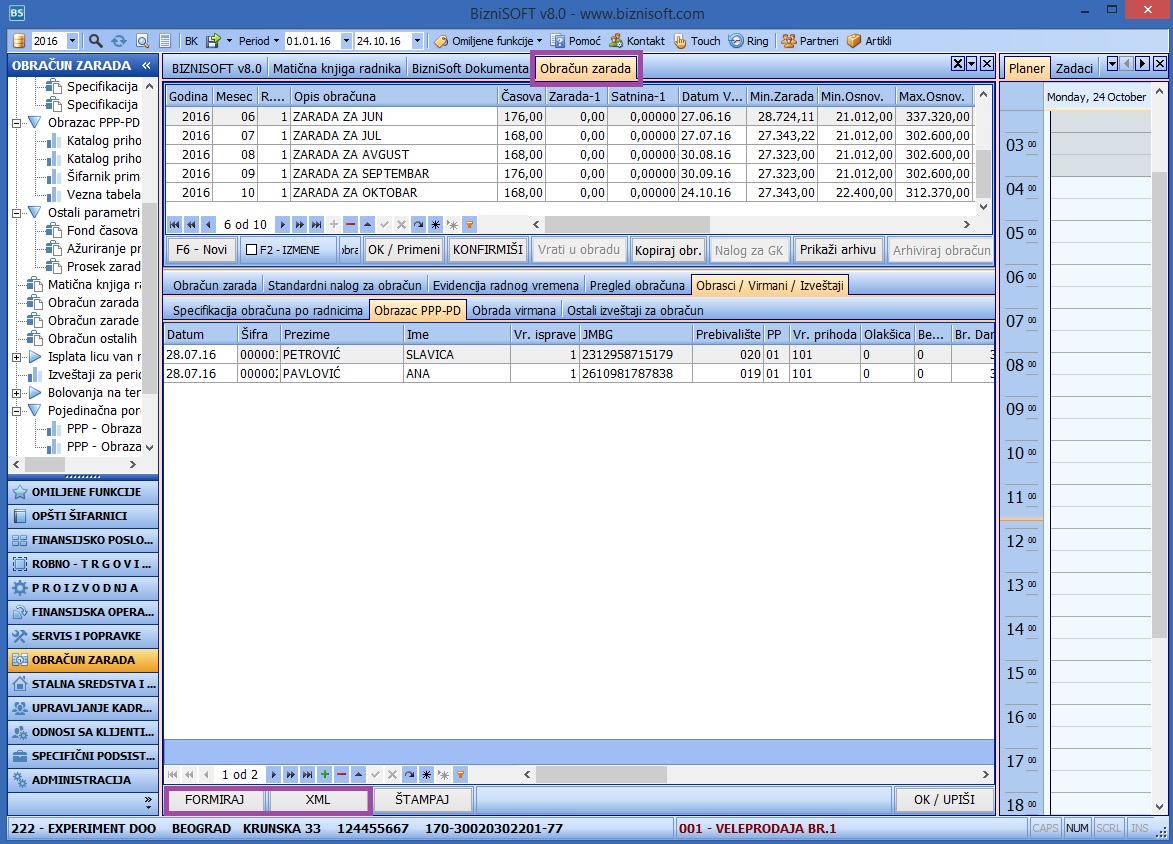Image resolution: width=1173 pixels, height=844 pixels.
Task: Click the refresh arrows icon in the top toolbar
Action: tap(118, 40)
